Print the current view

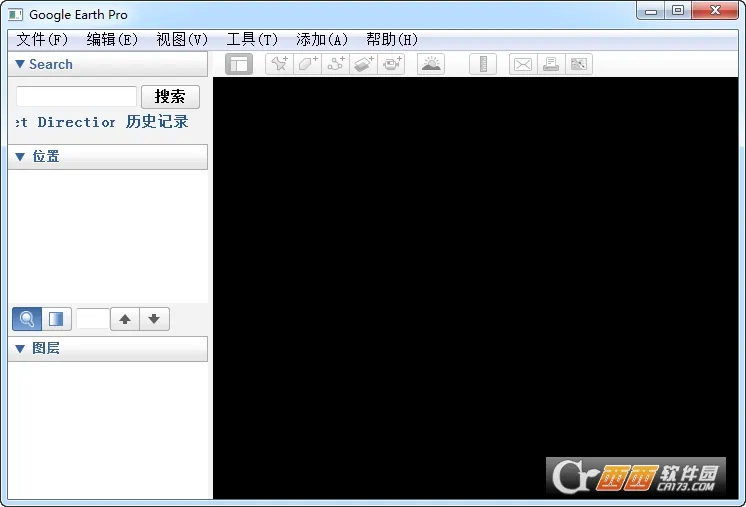click(551, 64)
